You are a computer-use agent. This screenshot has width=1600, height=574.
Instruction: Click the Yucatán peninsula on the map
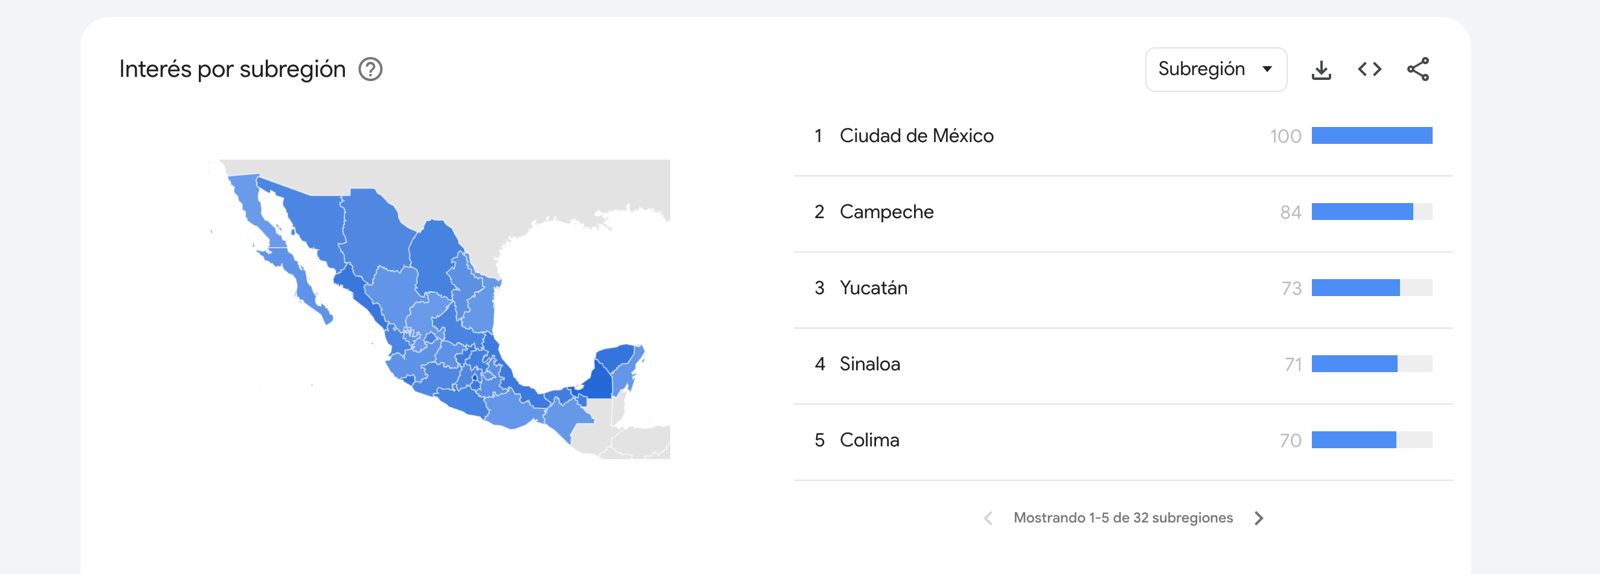(613, 371)
